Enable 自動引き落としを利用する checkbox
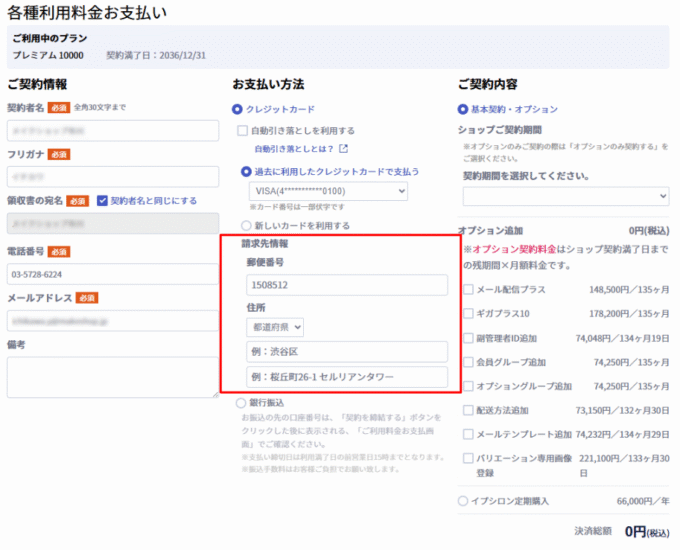 (242, 130)
